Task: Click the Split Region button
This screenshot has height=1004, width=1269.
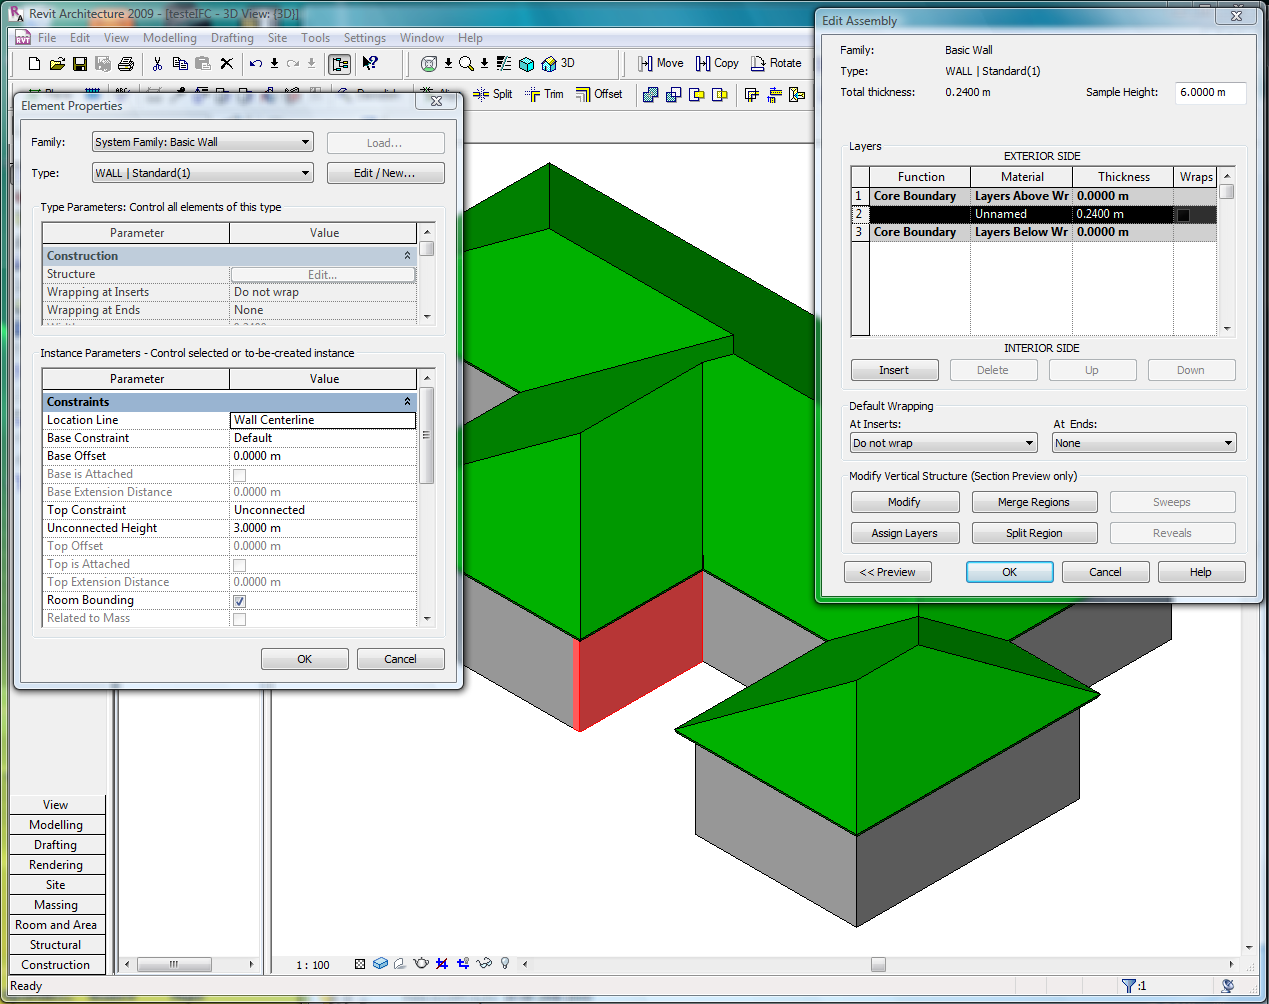Action: pos(1034,533)
